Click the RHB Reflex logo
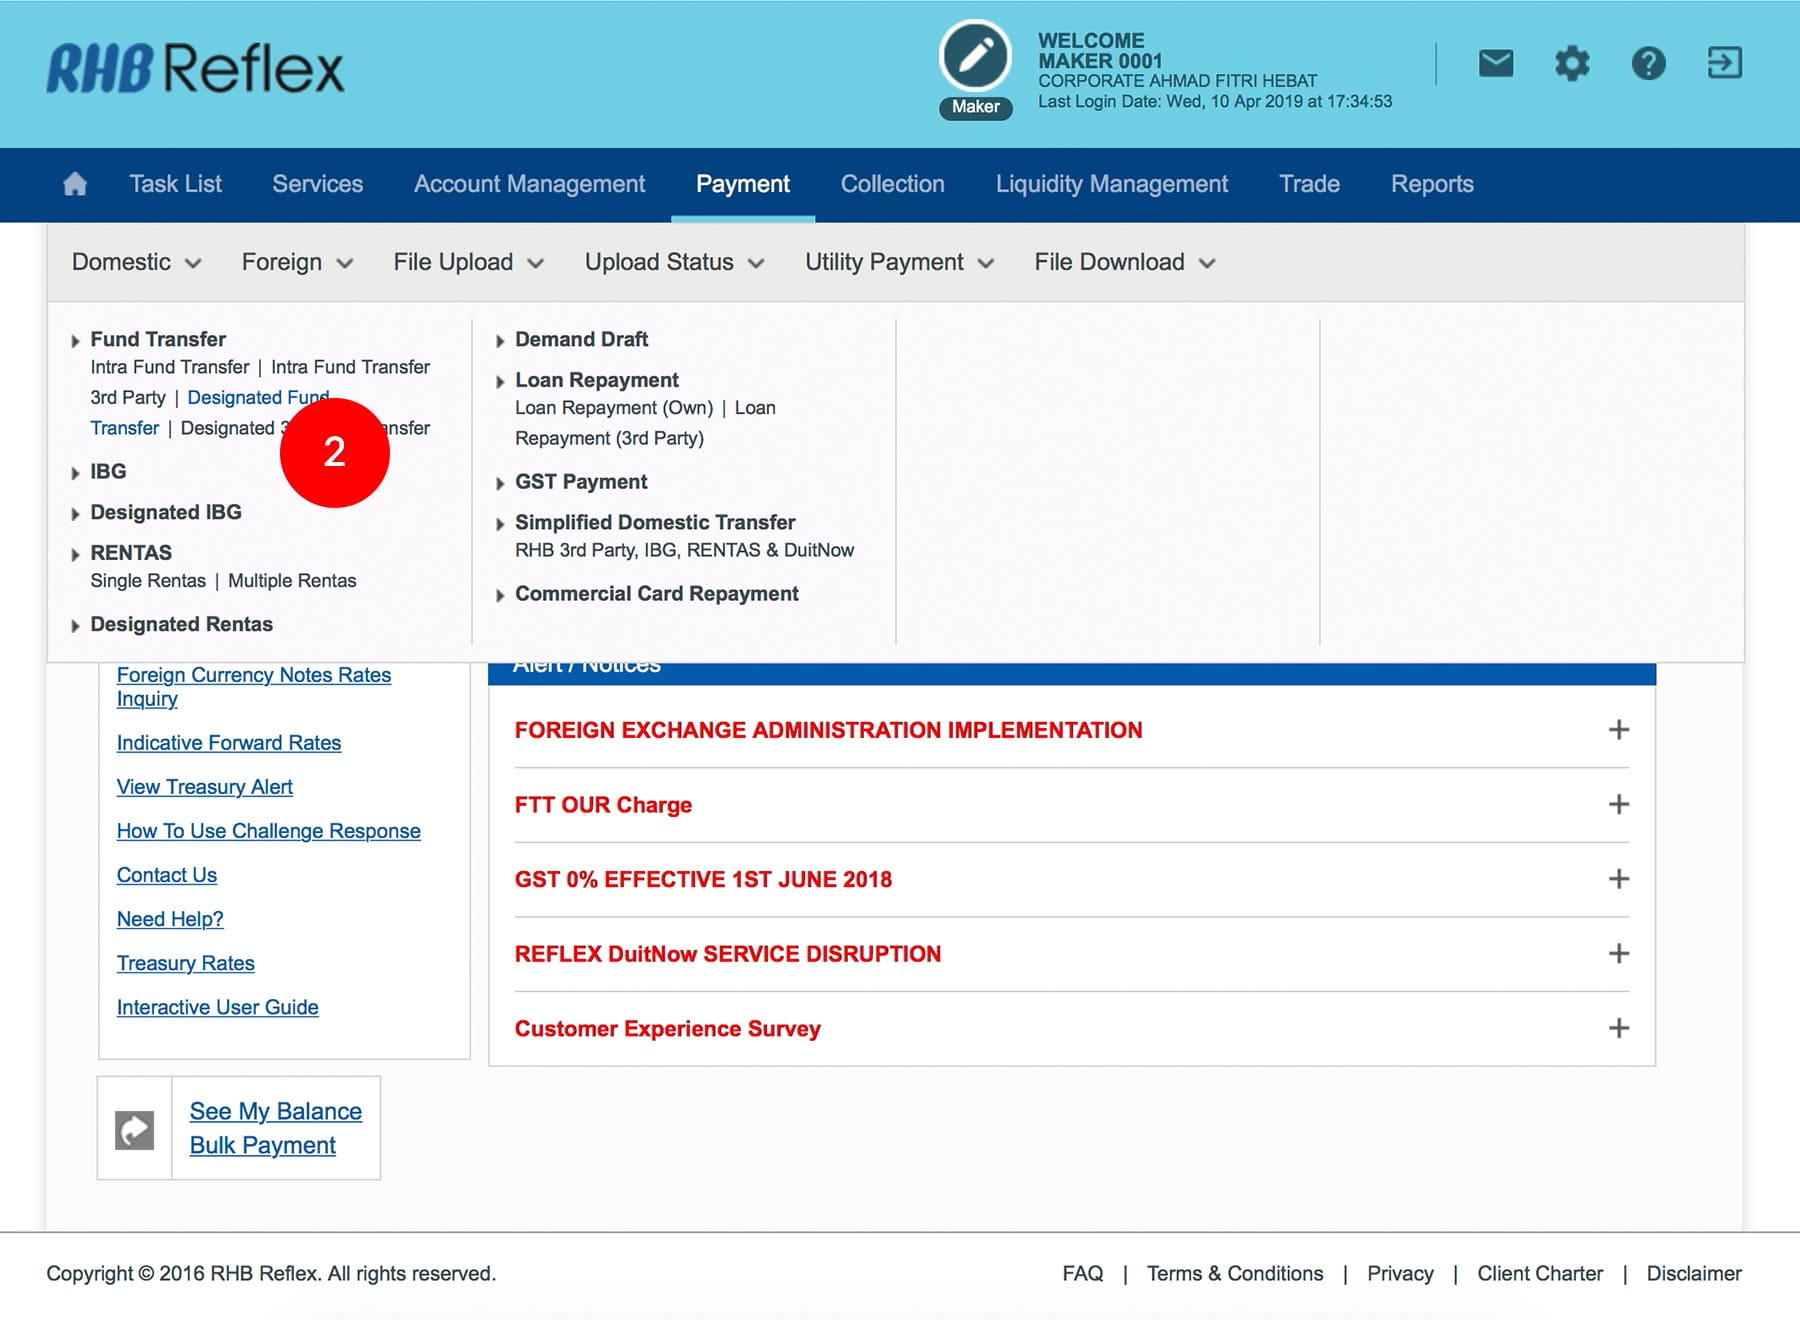 click(196, 69)
